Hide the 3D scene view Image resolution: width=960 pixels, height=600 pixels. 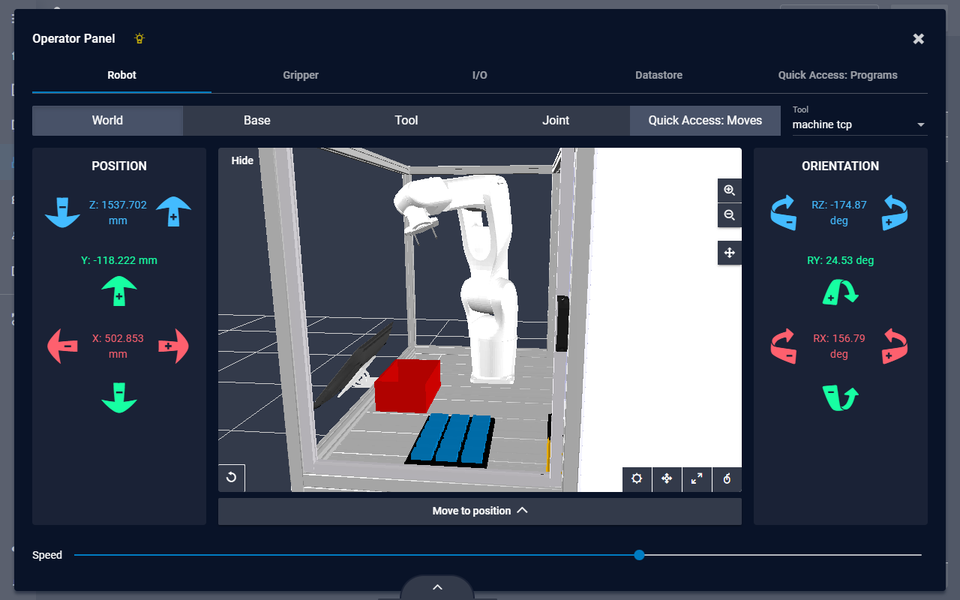coord(242,160)
